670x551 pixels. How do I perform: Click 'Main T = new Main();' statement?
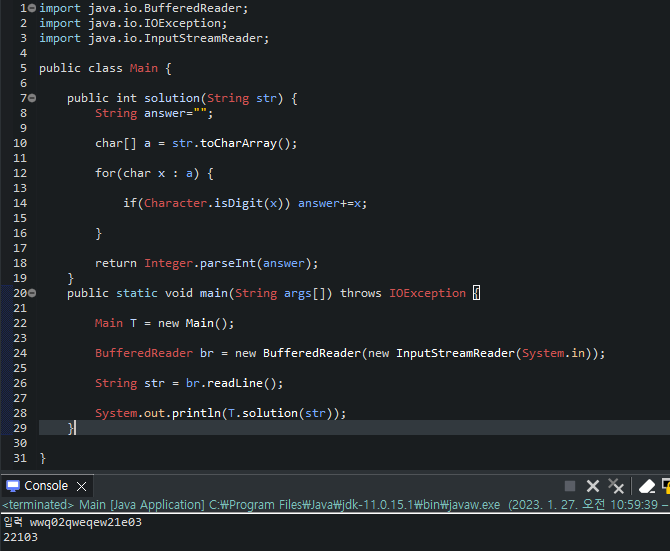(x=165, y=323)
